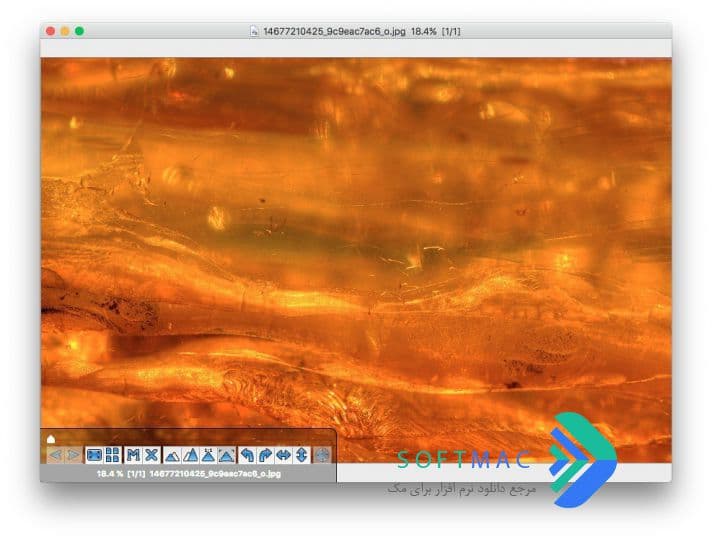Click the document proxy icon in title bar

[254, 31]
